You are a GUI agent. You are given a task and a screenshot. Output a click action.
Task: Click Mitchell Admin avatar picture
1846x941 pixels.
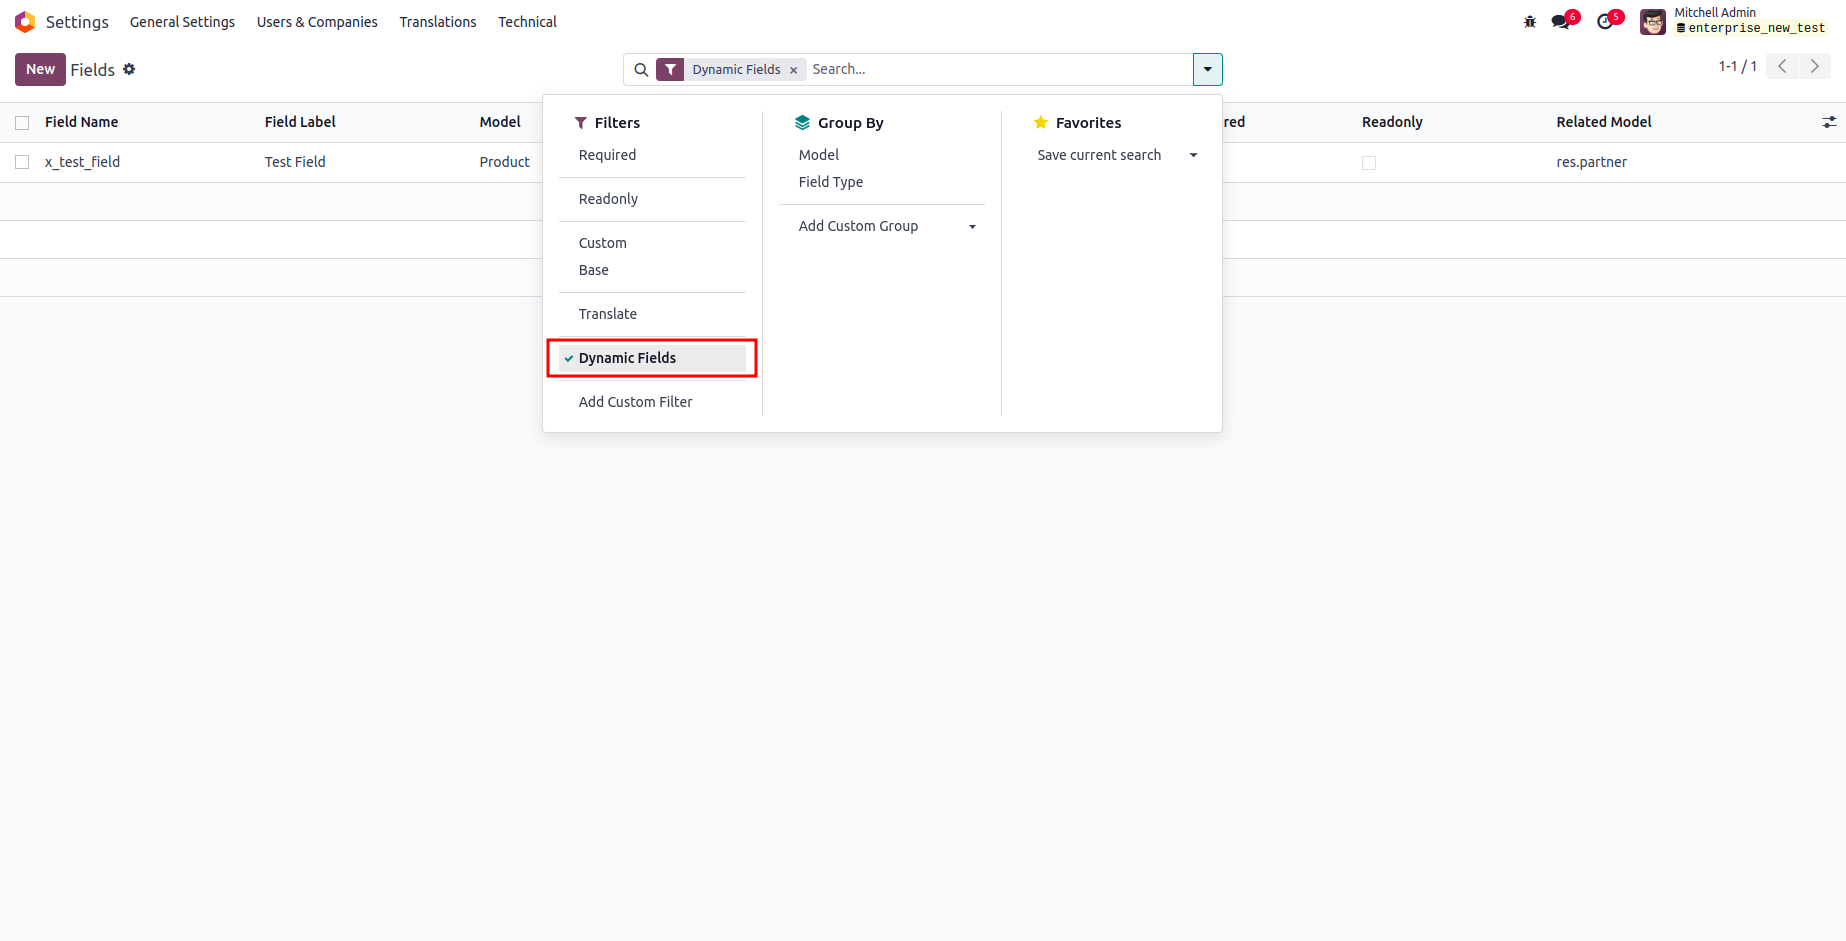[1653, 22]
